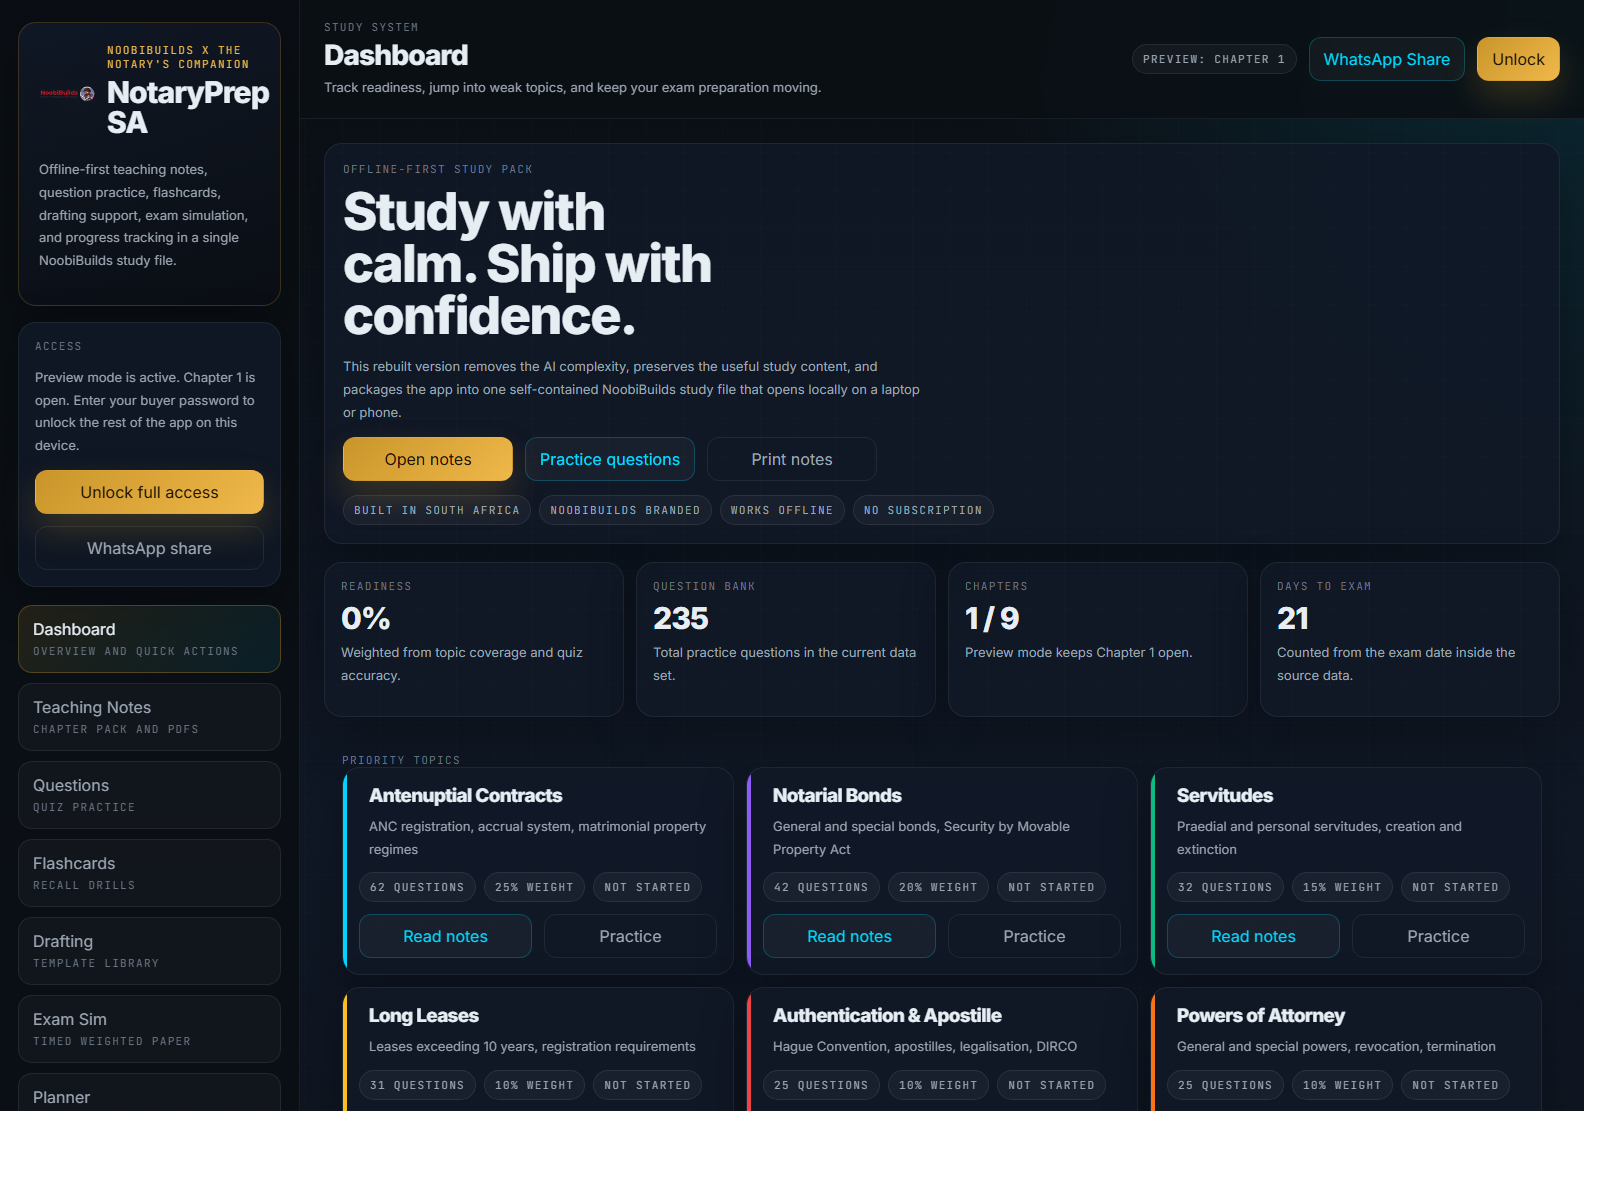Start Practice questions from the hero banner
Image resolution: width=1600 pixels, height=1200 pixels.
(610, 459)
